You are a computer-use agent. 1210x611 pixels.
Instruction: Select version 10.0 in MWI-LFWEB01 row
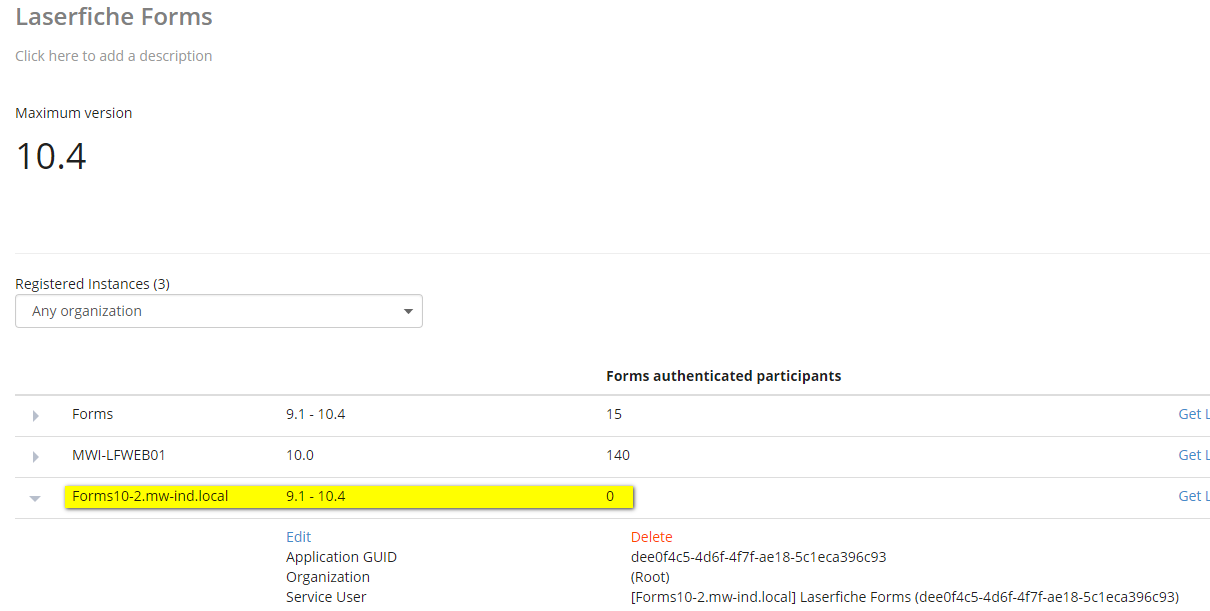(x=299, y=455)
